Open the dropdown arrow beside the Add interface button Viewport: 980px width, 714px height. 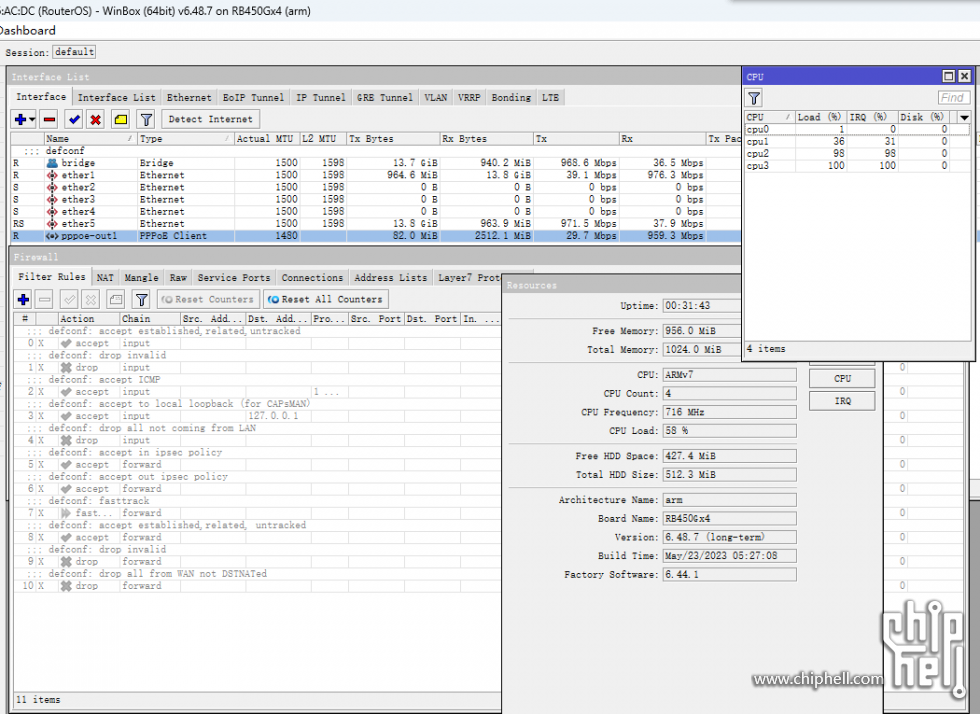[x=32, y=119]
